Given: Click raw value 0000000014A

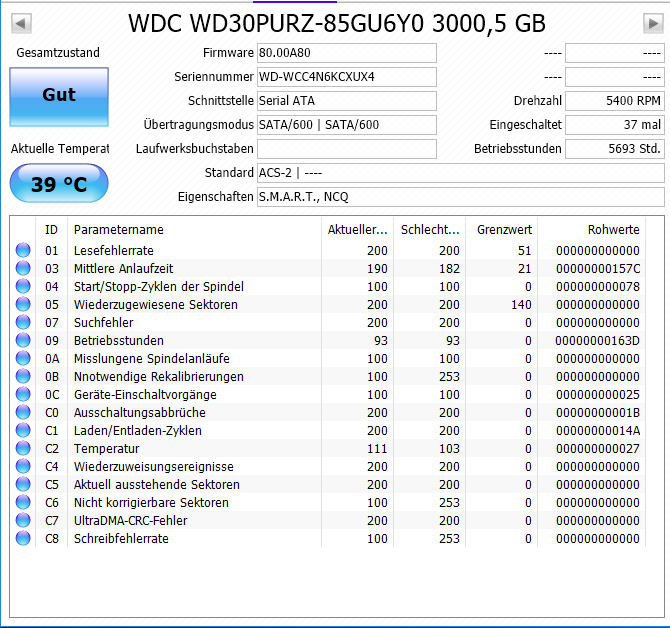Looking at the screenshot, I should click(x=598, y=430).
